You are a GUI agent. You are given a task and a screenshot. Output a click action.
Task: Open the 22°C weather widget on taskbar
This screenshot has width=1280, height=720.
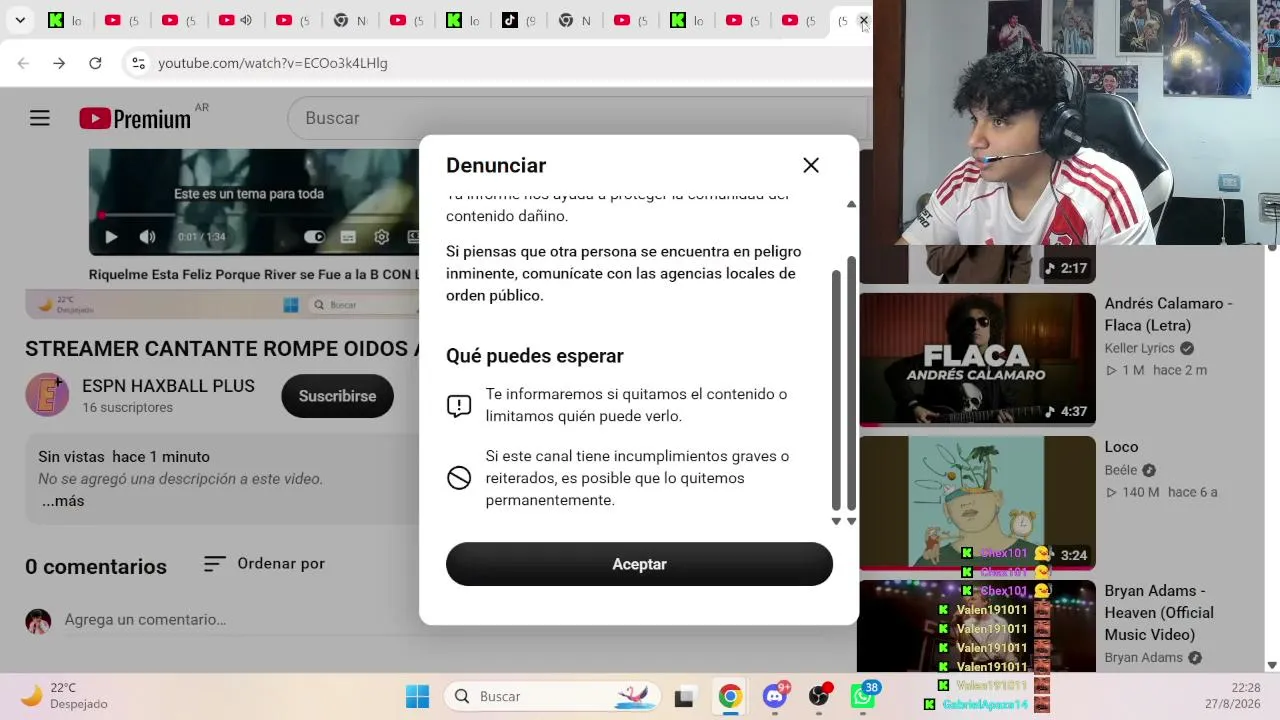click(64, 696)
